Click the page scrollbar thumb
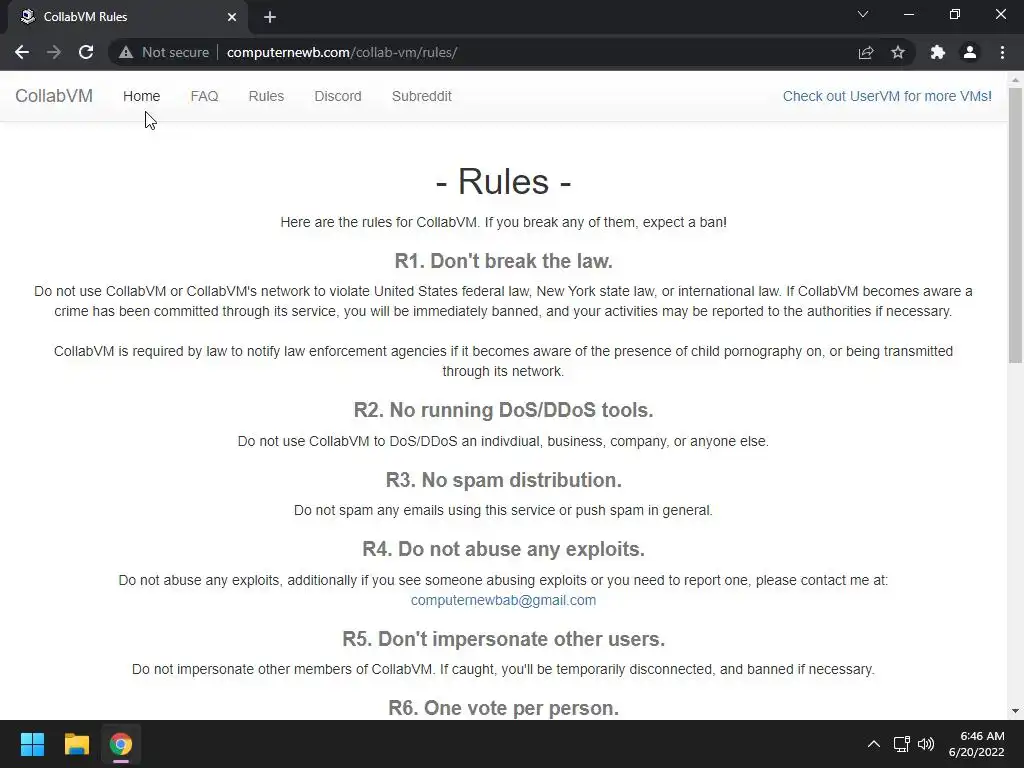This screenshot has height=768, width=1024. [x=1015, y=225]
